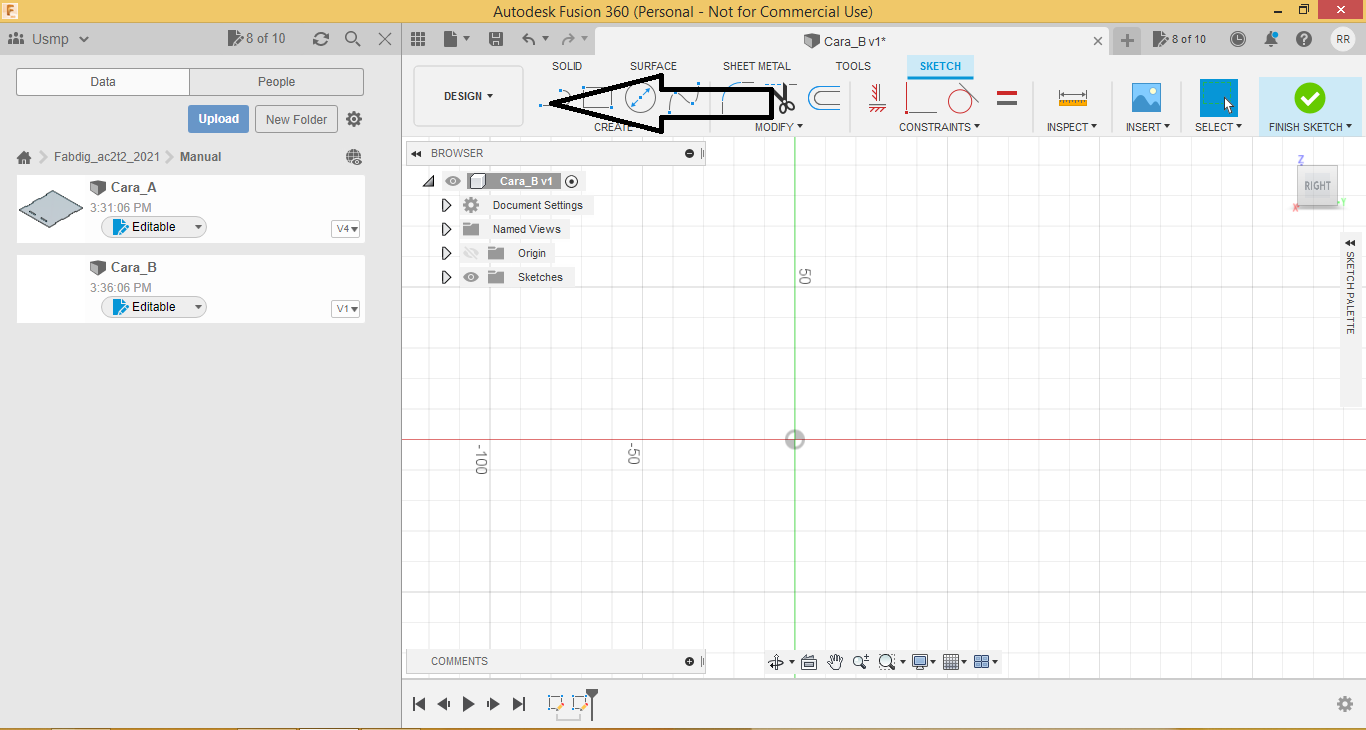Collapse the Cara_B v1 root node
The width and height of the screenshot is (1366, 730).
(x=428, y=181)
